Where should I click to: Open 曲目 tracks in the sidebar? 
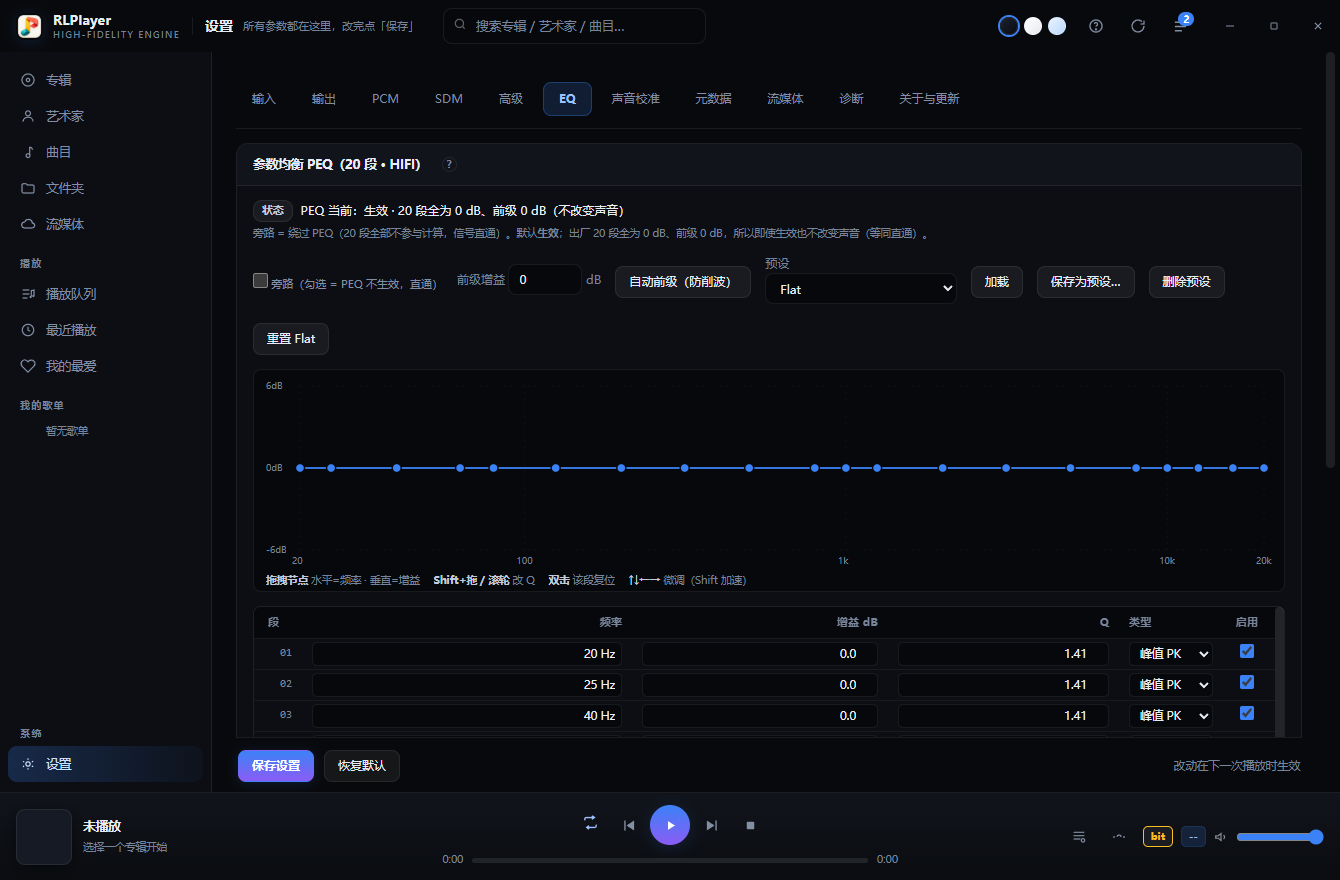(x=105, y=152)
